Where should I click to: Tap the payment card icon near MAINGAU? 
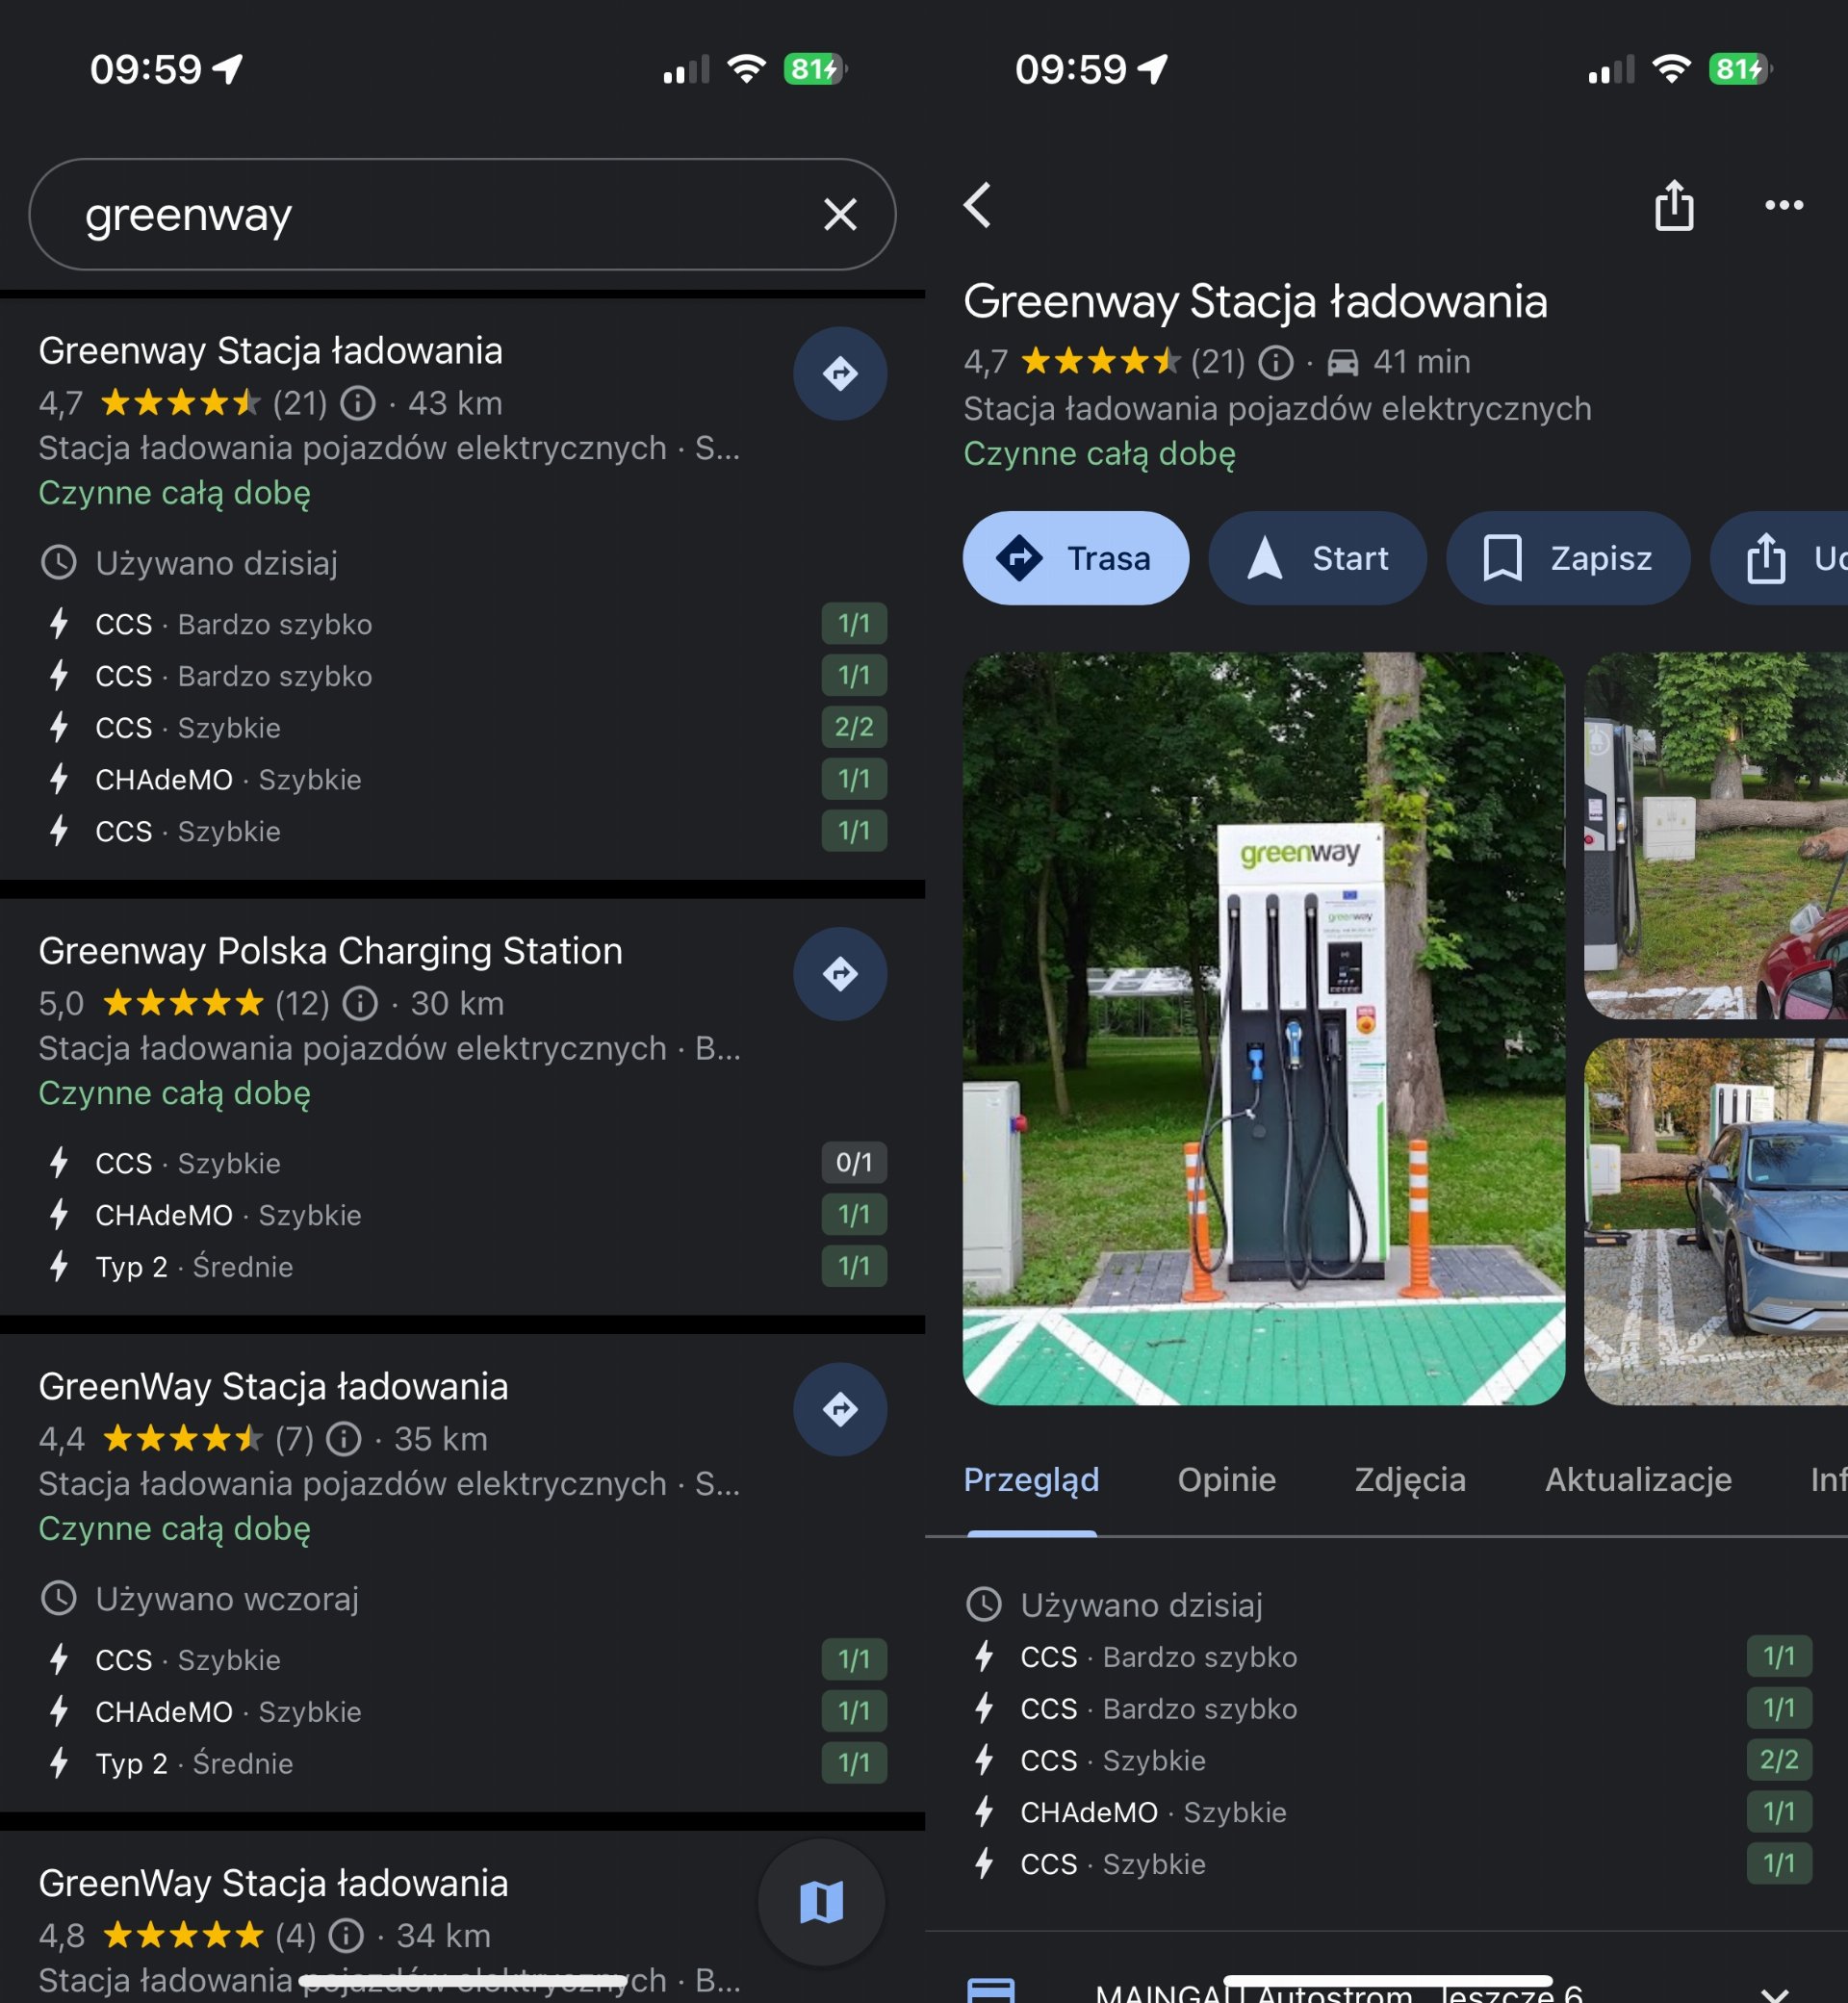(x=991, y=1990)
